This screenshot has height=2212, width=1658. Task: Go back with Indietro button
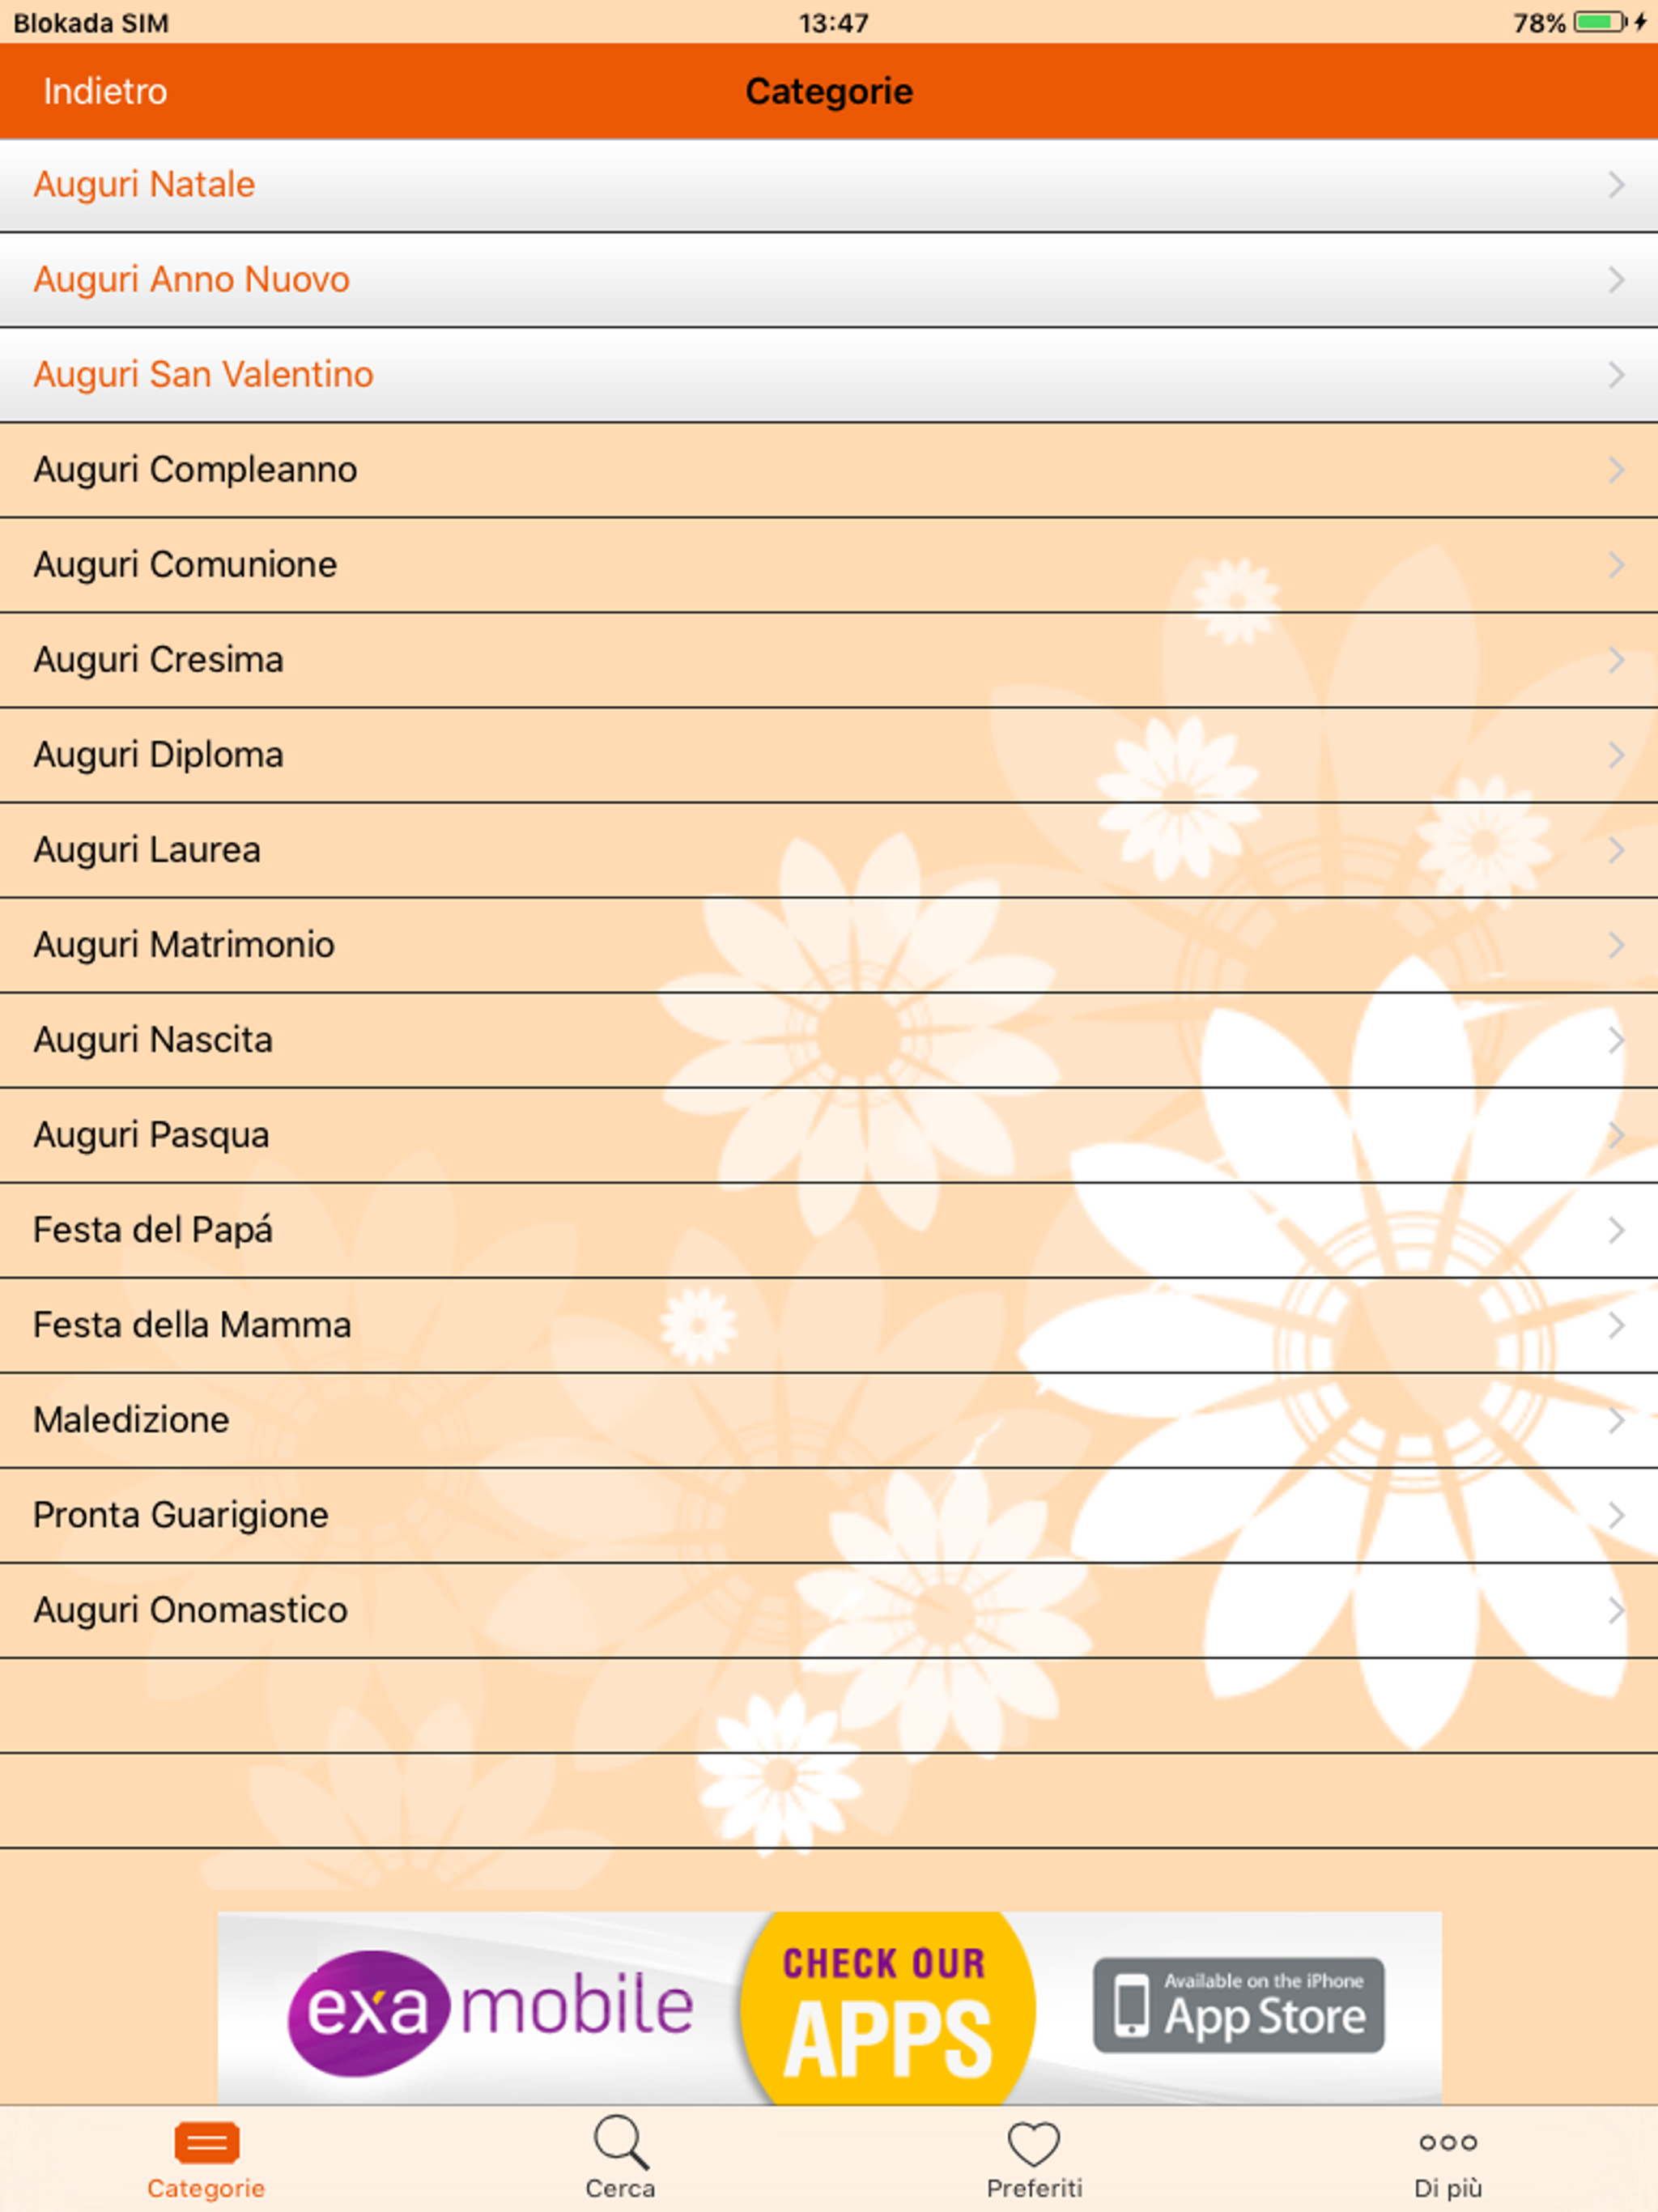[105, 92]
